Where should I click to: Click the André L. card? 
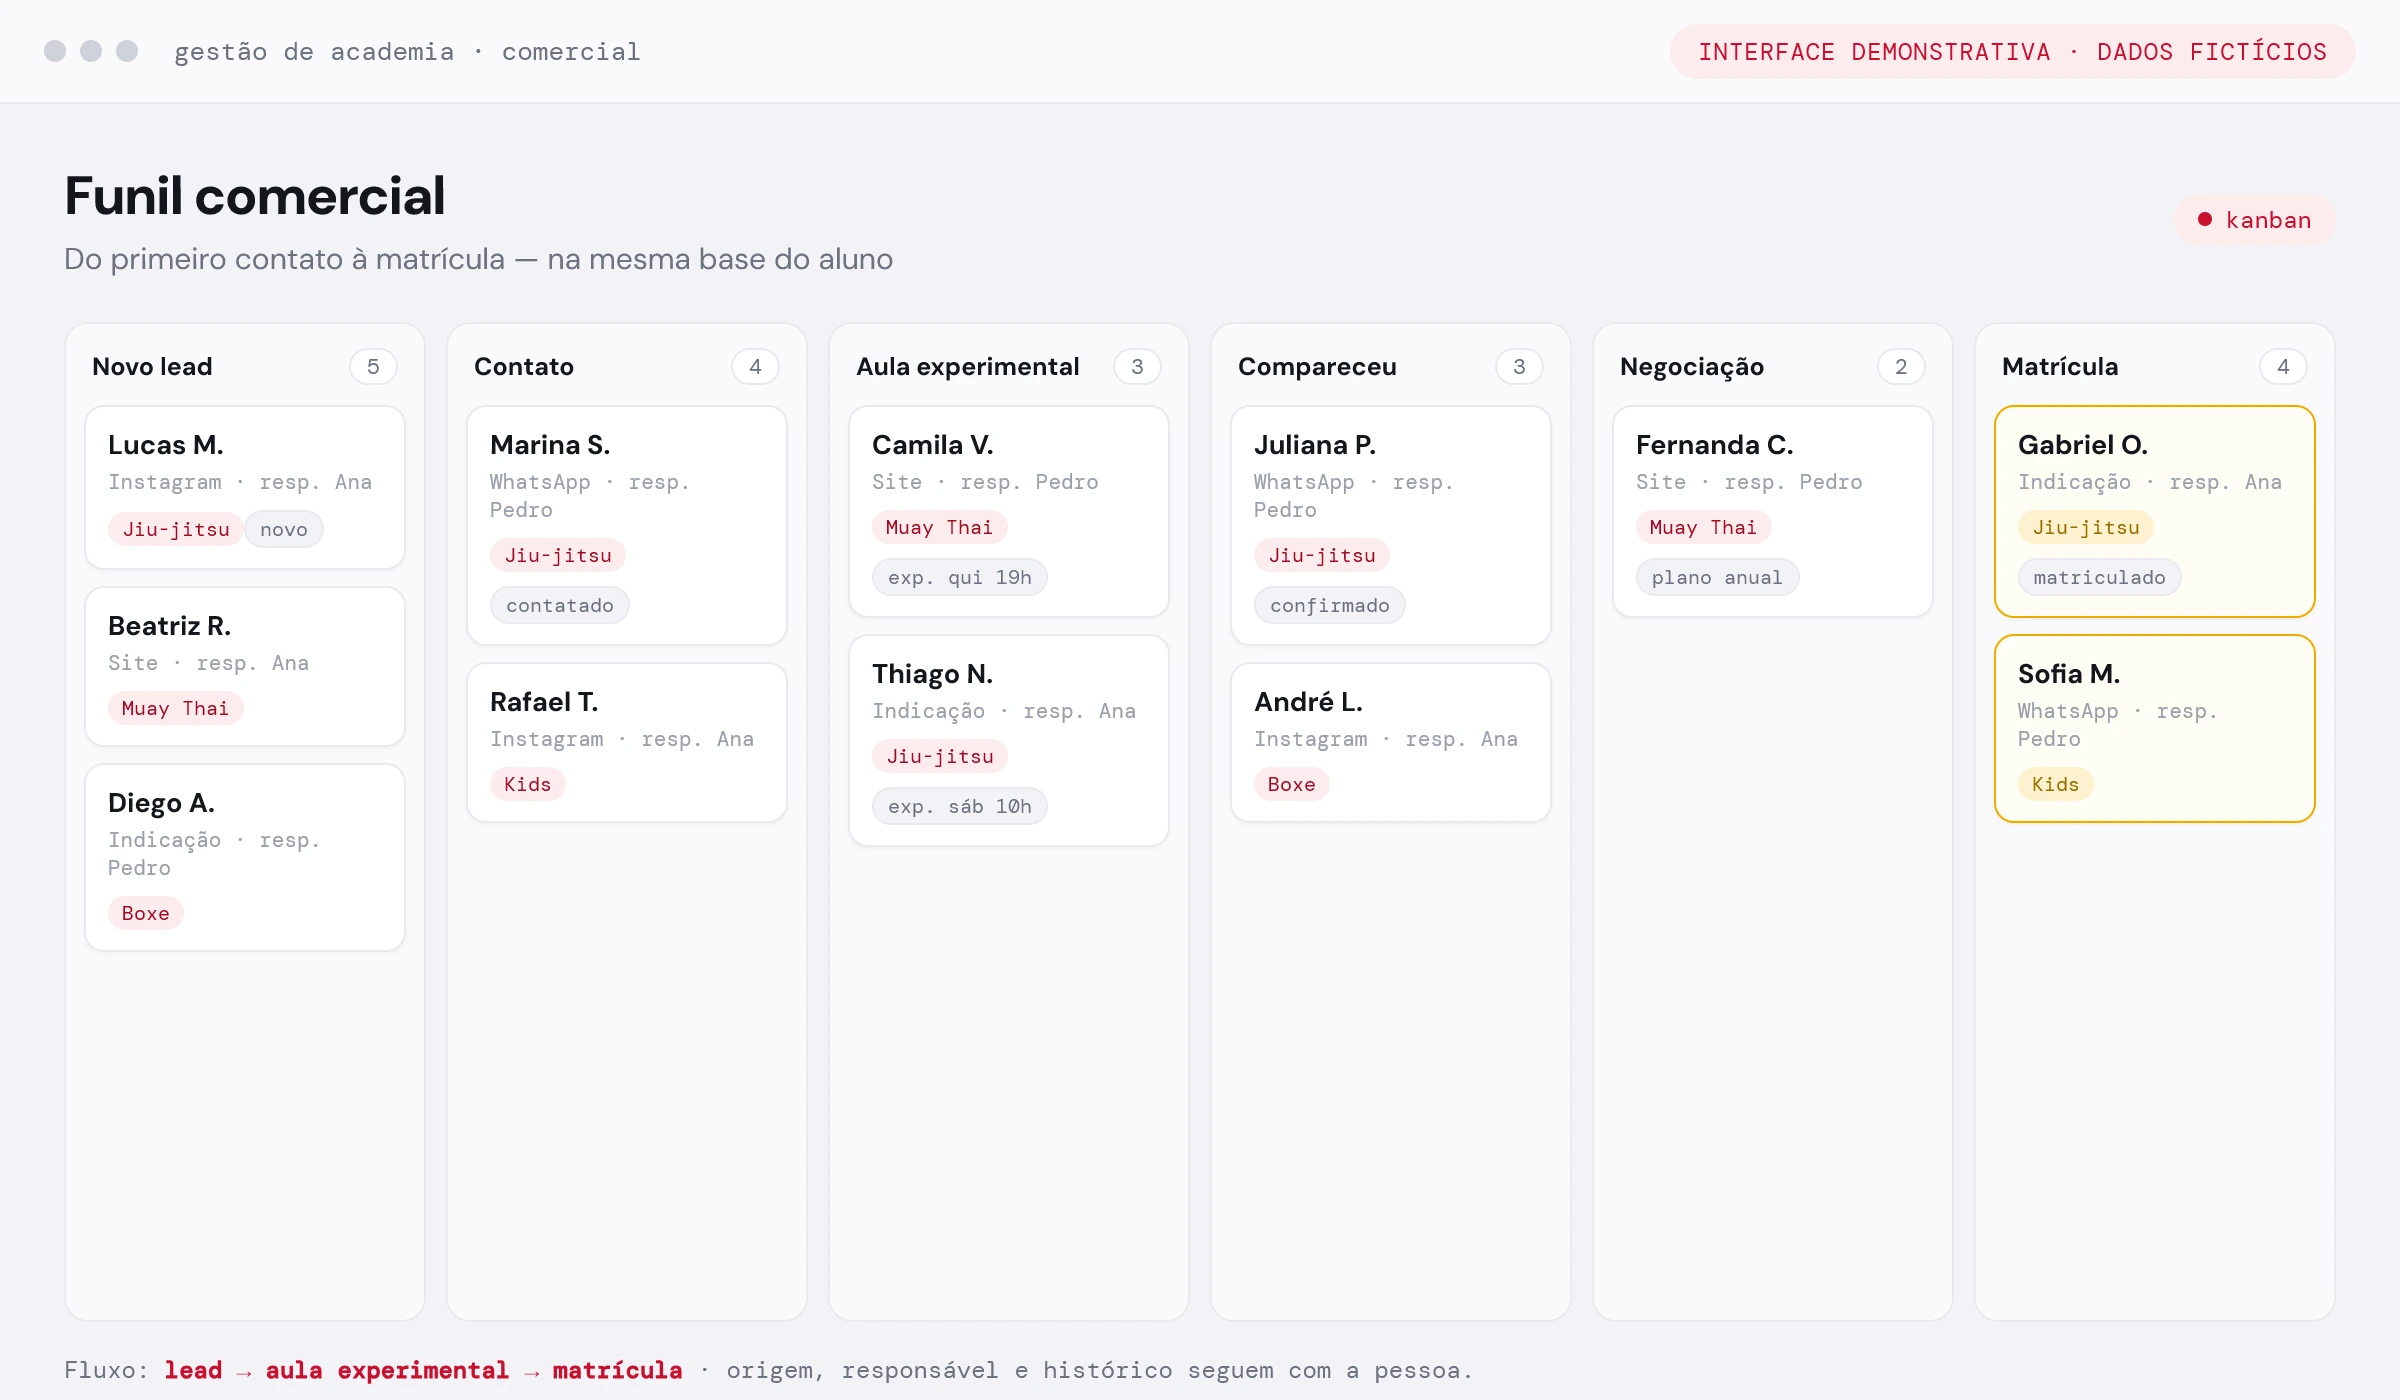[1391, 742]
